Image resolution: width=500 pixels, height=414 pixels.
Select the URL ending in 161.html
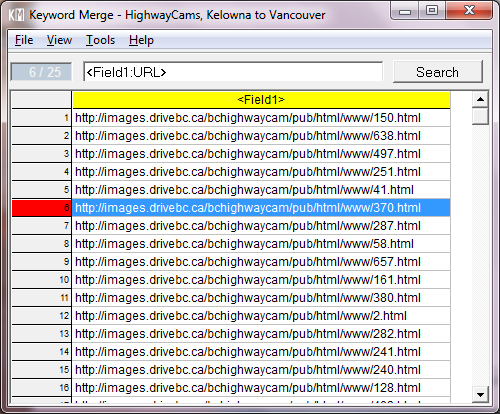[x=261, y=280]
